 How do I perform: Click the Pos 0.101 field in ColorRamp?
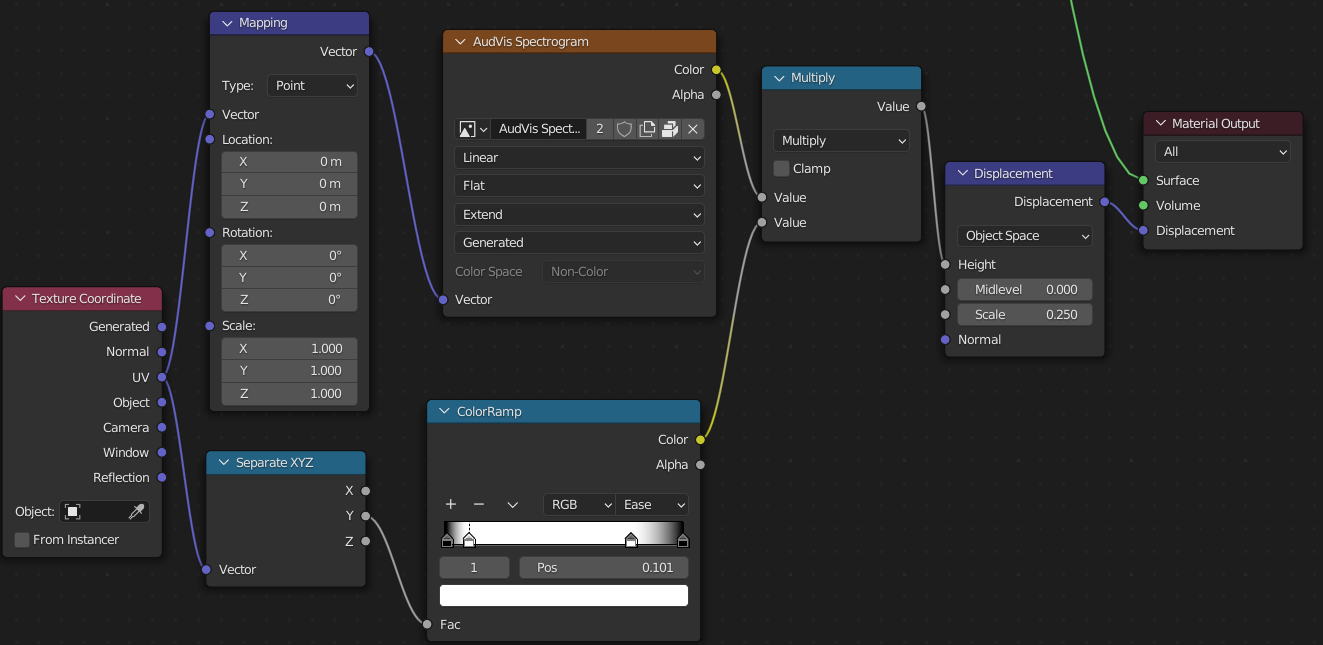(604, 568)
